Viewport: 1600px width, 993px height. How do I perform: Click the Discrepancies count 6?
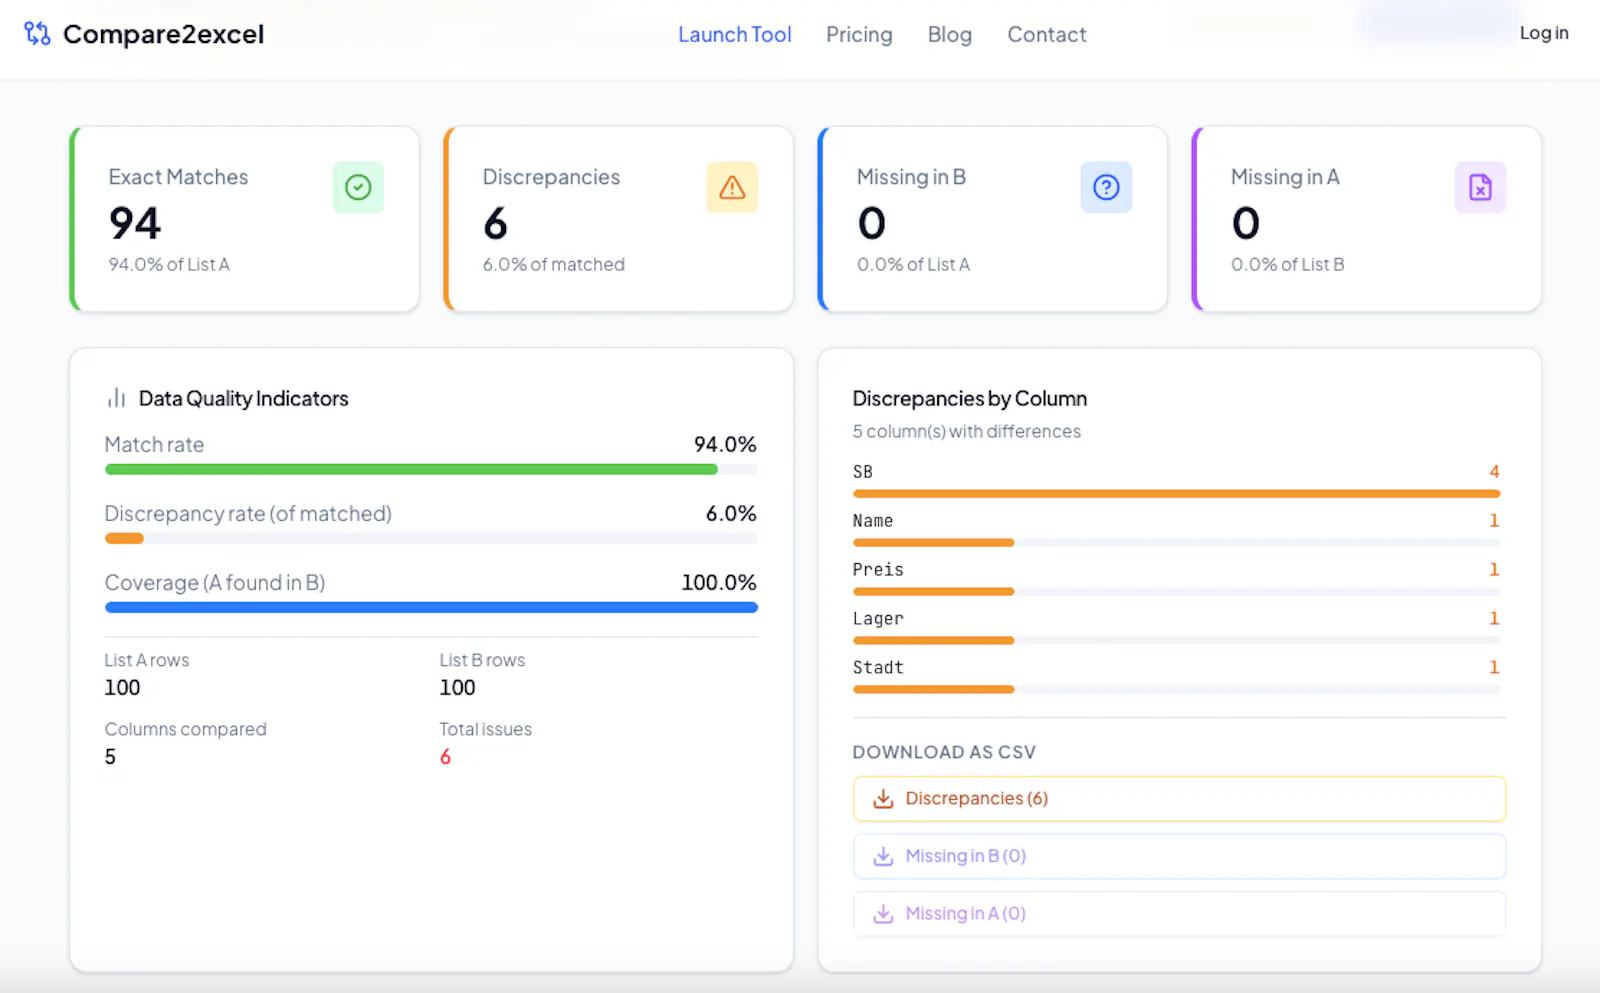pyautogui.click(x=495, y=223)
